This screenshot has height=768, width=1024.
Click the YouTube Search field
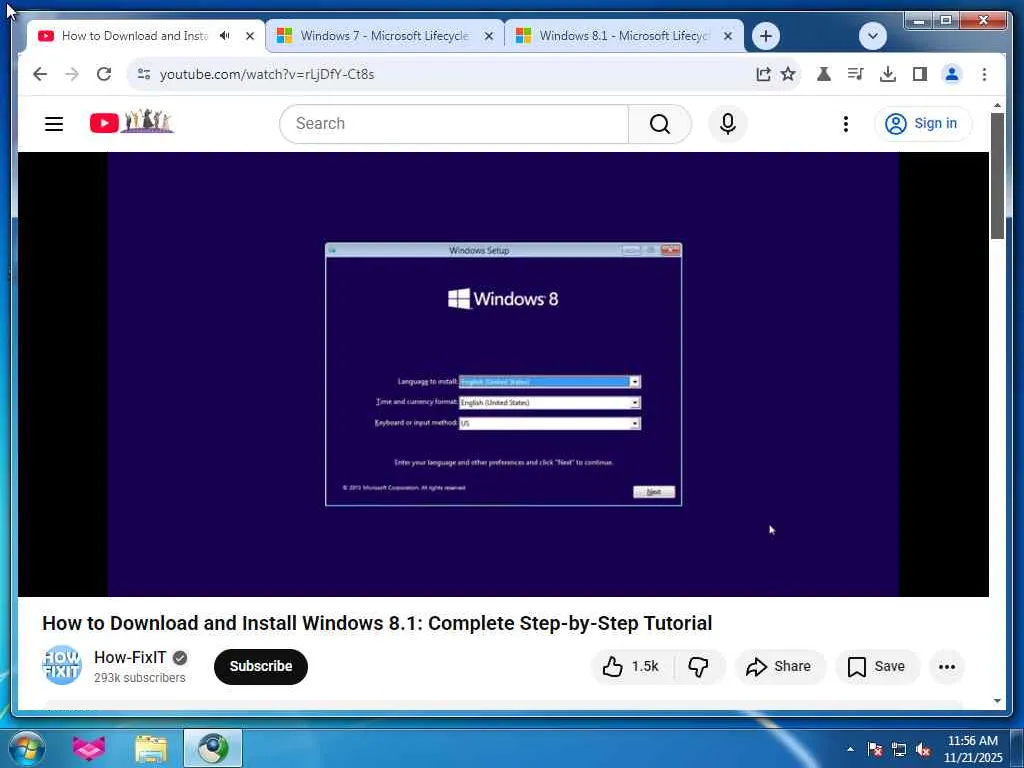(x=454, y=123)
